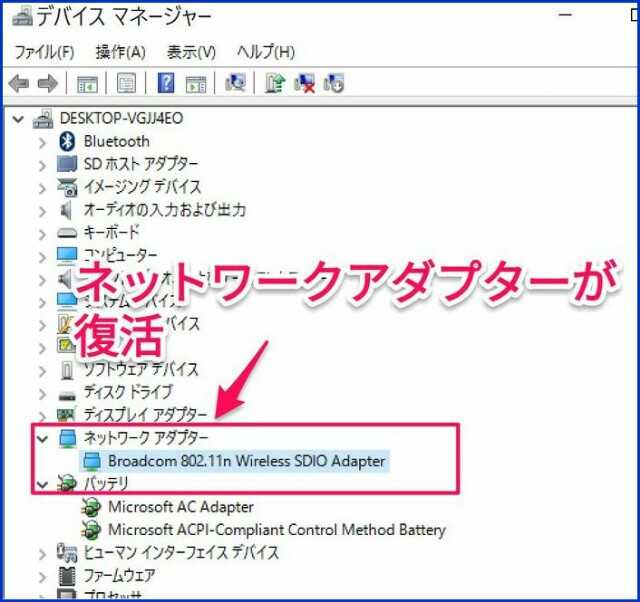The image size is (640, 602).
Task: Click the Update driver toolbar icon
Action: point(275,83)
